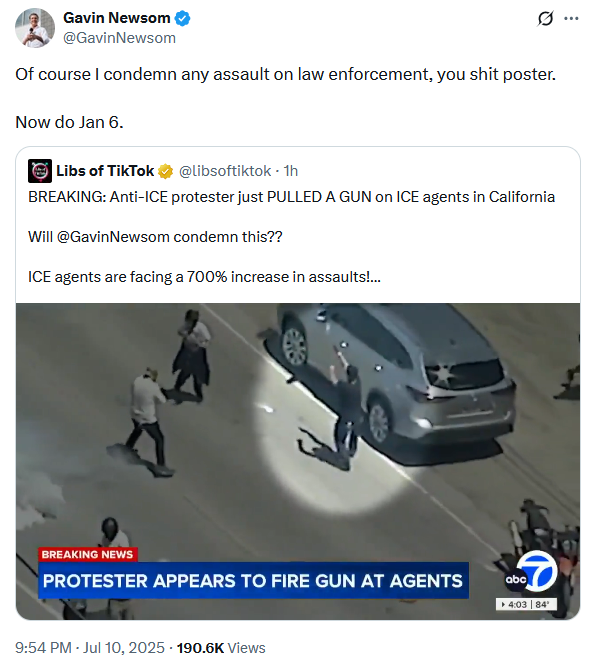Open the three-dot more options menu

pos(571,18)
